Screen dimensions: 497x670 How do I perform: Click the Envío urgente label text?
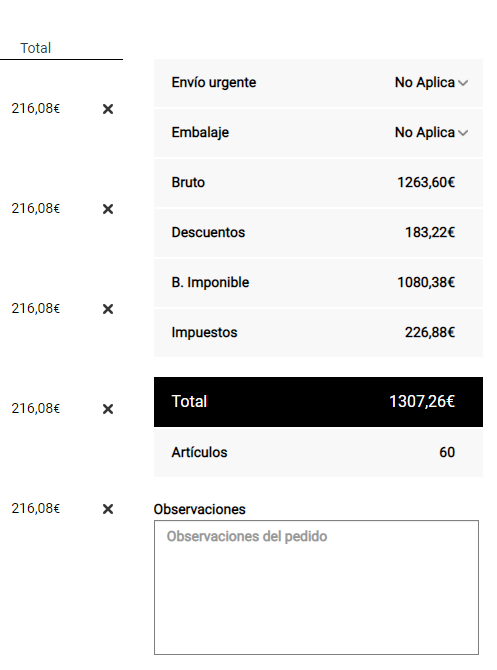click(214, 82)
